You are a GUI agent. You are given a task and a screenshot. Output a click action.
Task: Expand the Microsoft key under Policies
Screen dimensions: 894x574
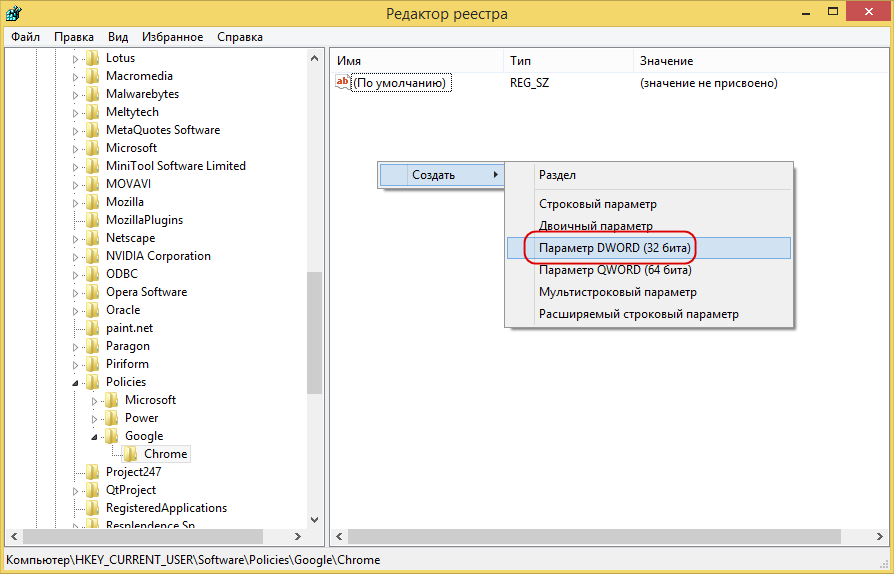tap(95, 401)
